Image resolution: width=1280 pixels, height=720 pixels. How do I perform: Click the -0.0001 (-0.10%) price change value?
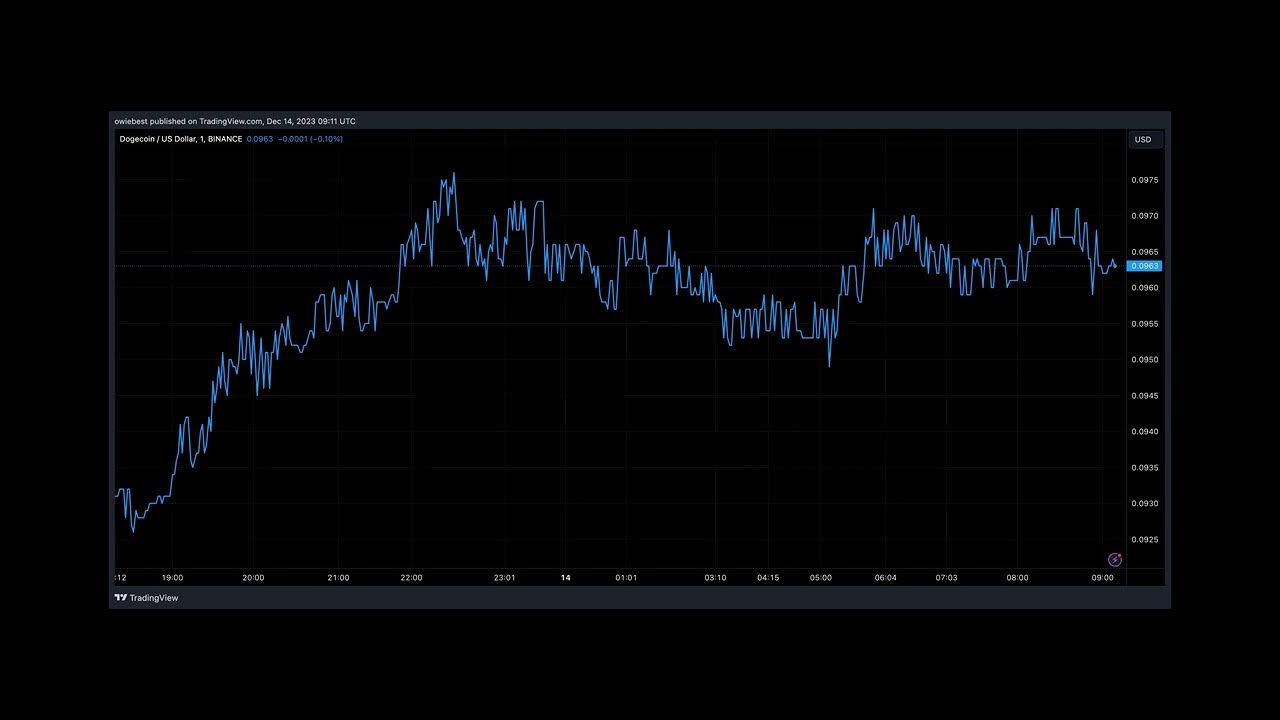[x=310, y=139]
